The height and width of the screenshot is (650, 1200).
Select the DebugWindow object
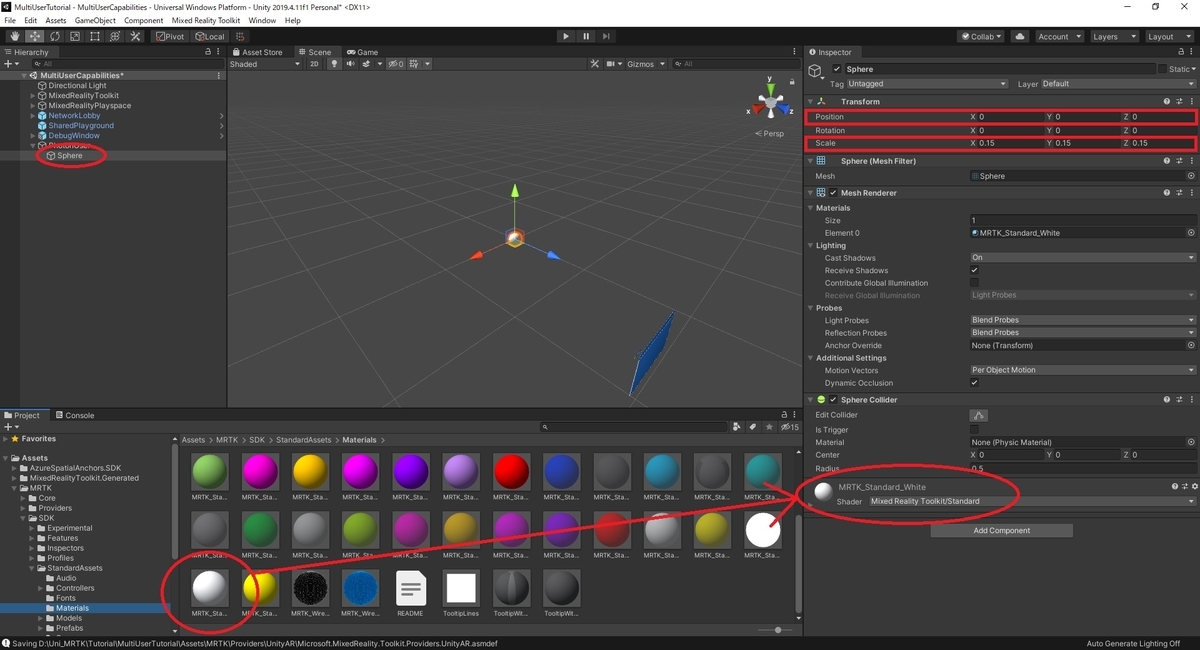(x=74, y=136)
